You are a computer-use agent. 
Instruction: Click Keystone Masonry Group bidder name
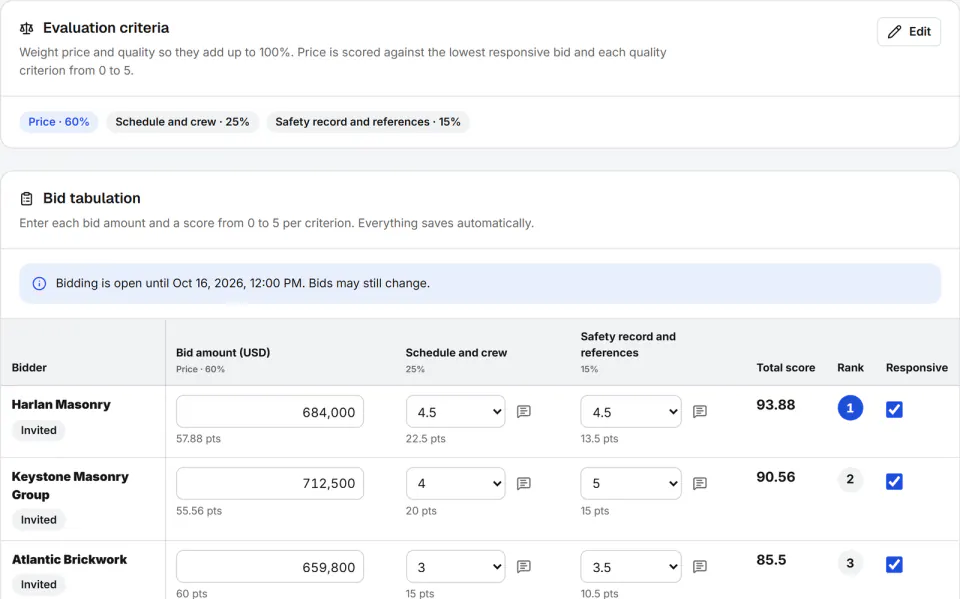tap(70, 486)
